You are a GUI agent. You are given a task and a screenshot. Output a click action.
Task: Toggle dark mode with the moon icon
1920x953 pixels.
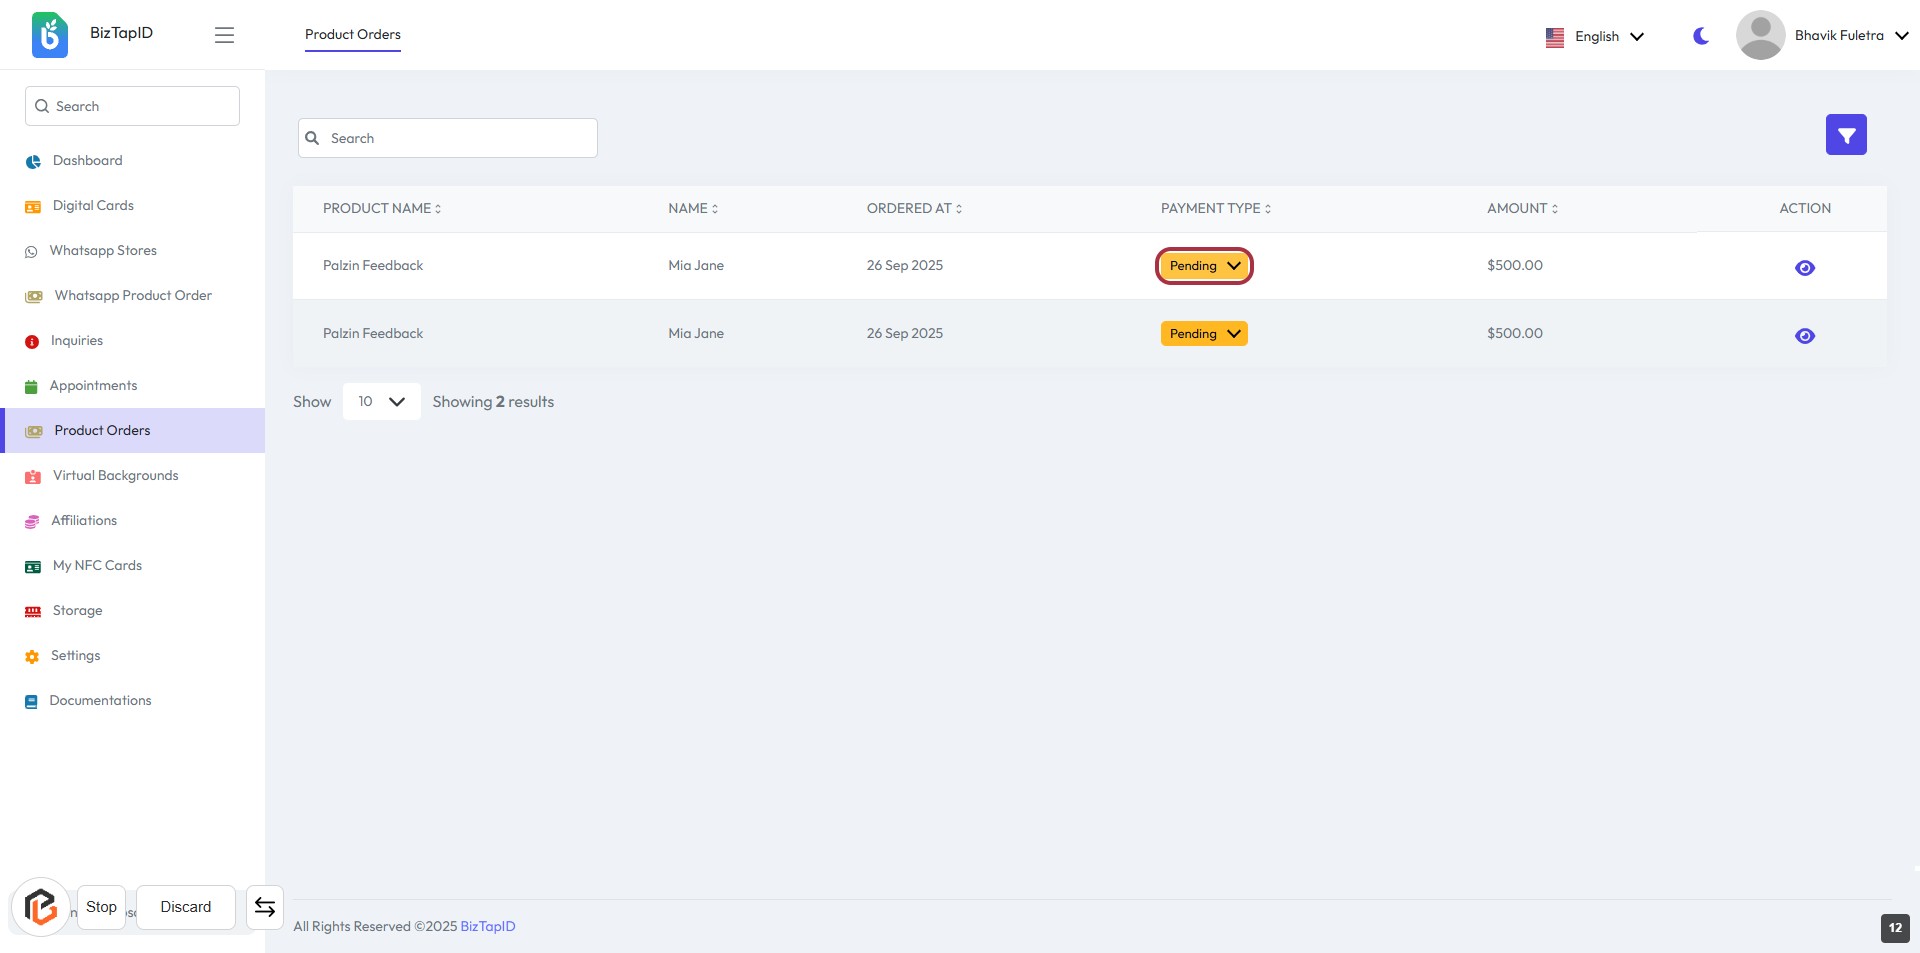[x=1700, y=36]
